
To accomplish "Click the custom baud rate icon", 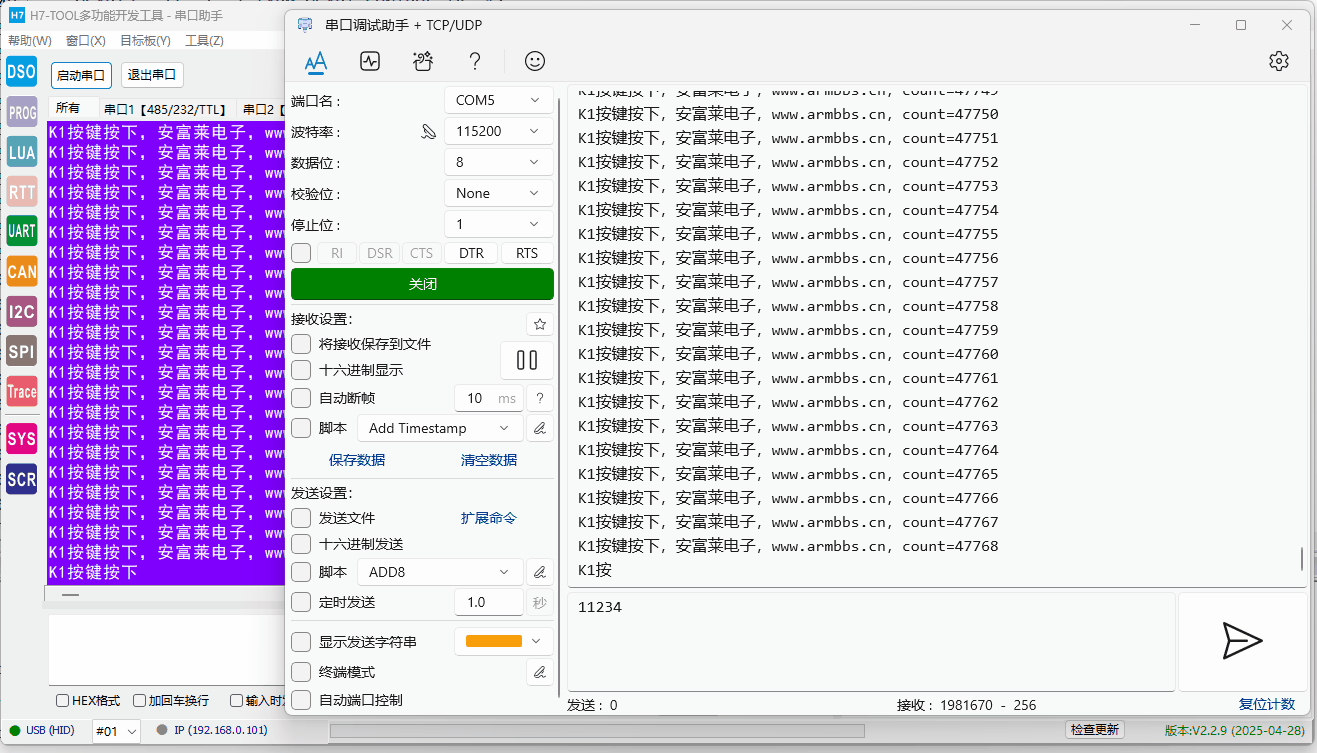I will point(429,131).
